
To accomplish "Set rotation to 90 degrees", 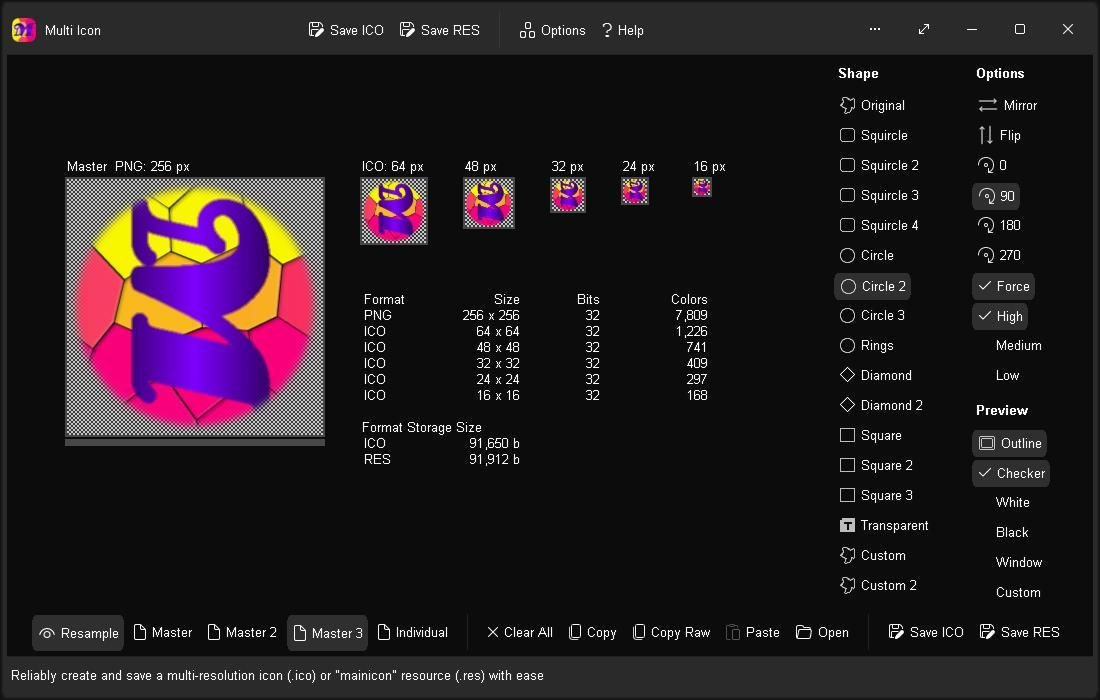I will pyautogui.click(x=996, y=196).
